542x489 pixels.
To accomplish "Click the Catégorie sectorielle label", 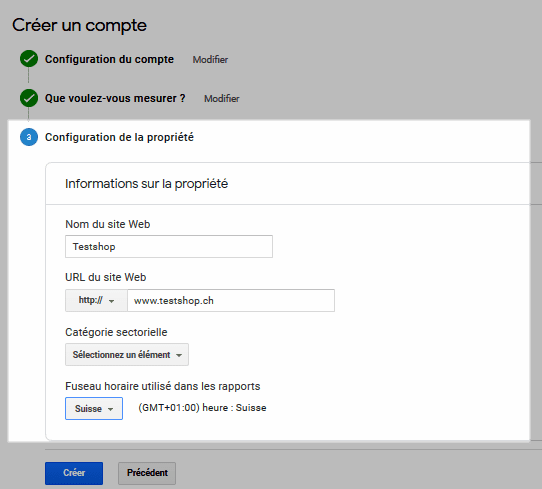I will (116, 332).
